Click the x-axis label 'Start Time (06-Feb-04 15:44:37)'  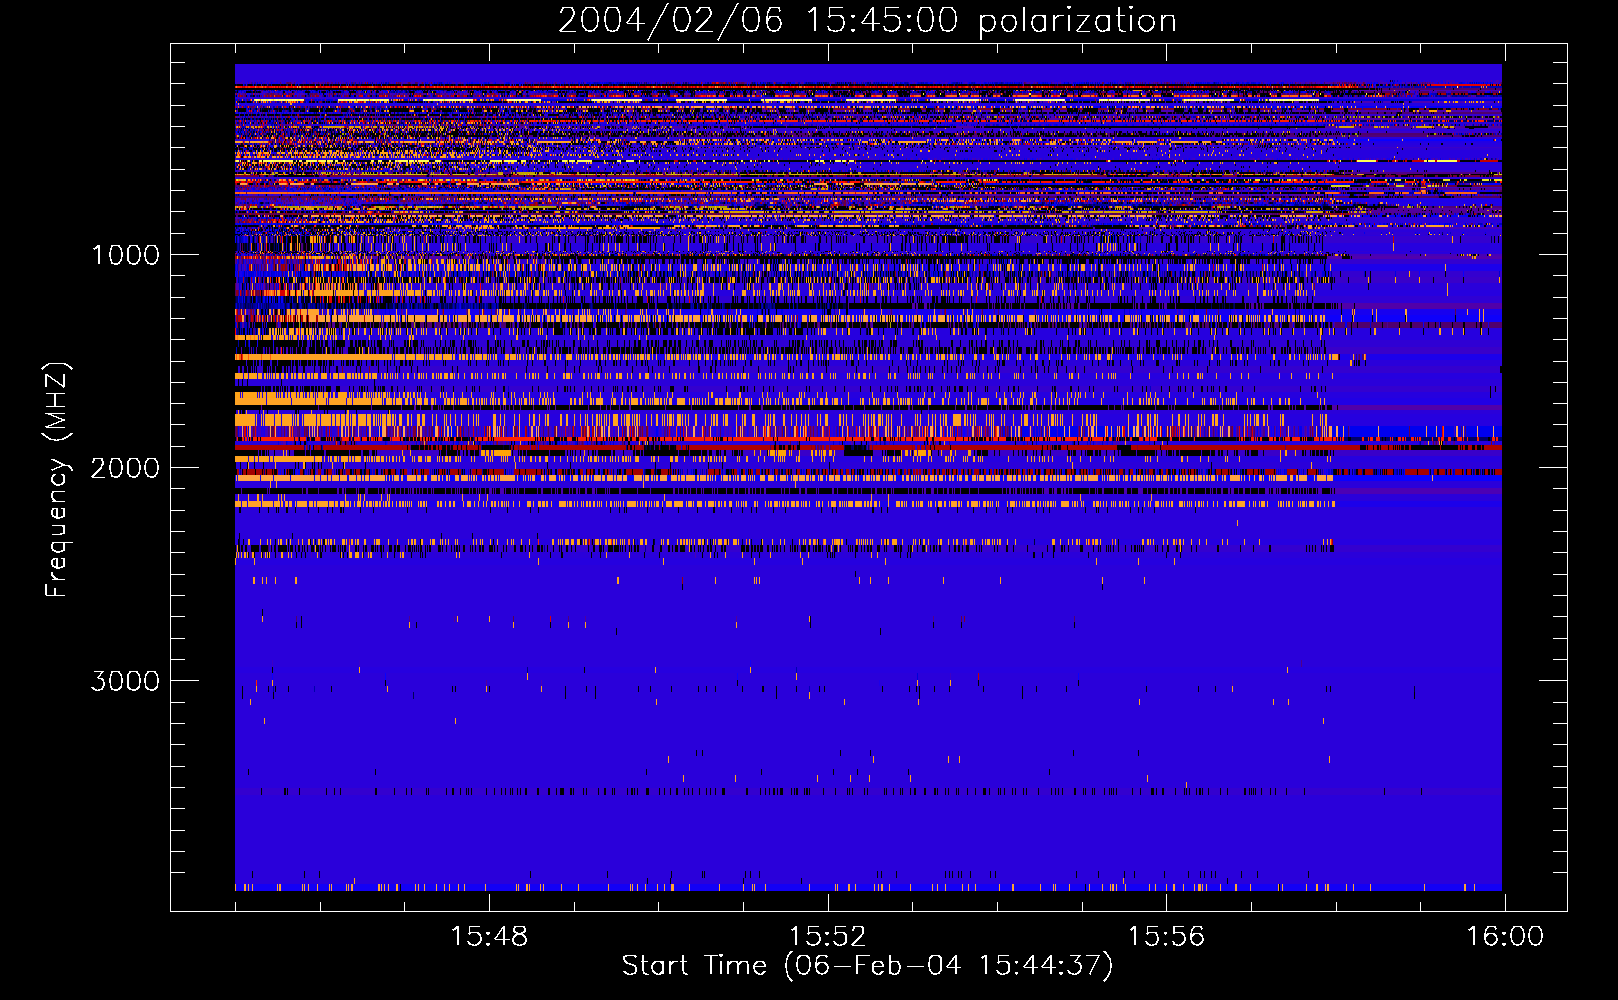(x=867, y=966)
